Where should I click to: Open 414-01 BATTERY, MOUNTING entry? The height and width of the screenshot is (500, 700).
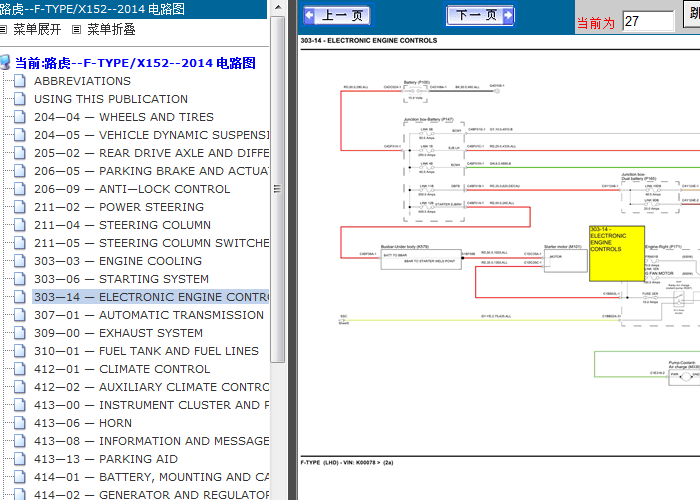click(152, 477)
